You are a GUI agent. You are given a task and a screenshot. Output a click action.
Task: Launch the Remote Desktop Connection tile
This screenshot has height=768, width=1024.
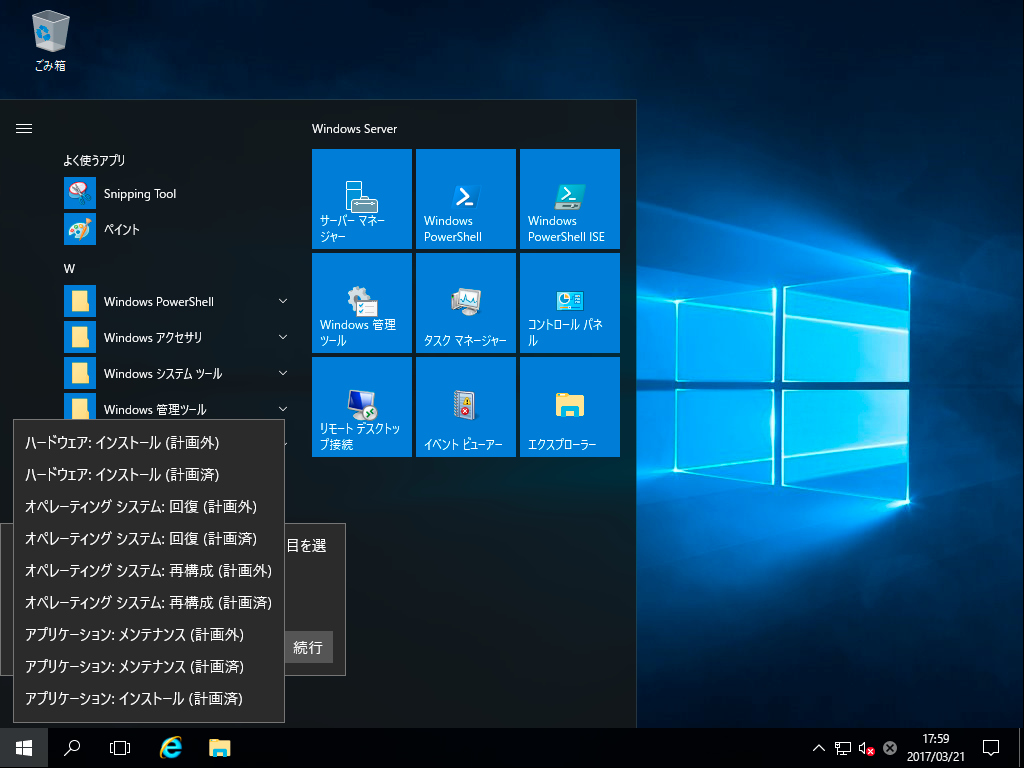(362, 407)
